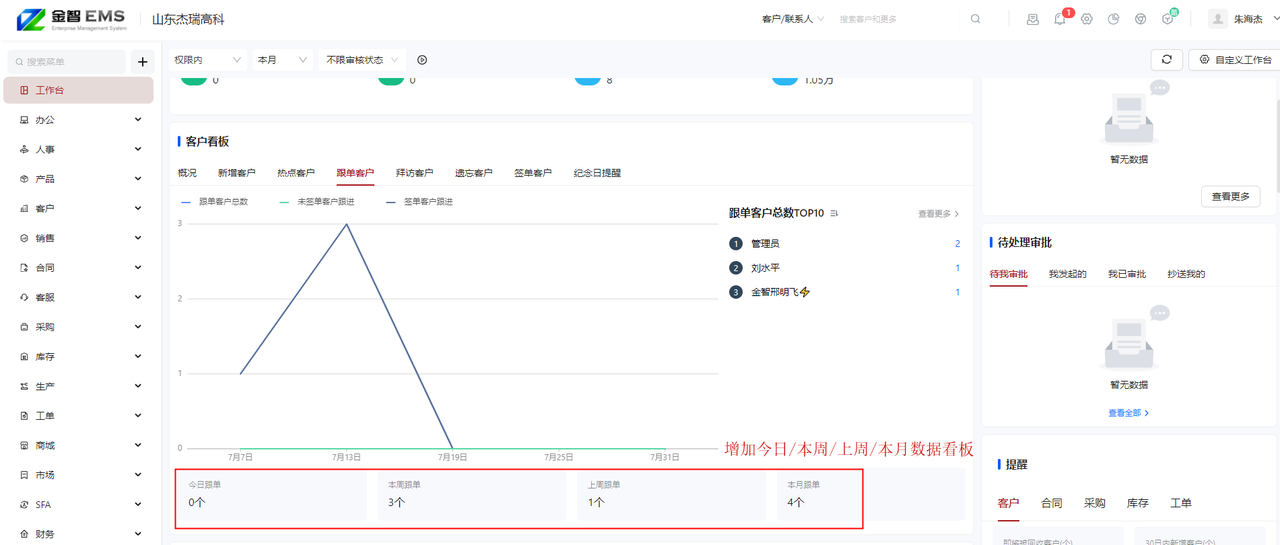Toggle 跟单客户总数 legend series
1280x545 pixels.
(214, 202)
